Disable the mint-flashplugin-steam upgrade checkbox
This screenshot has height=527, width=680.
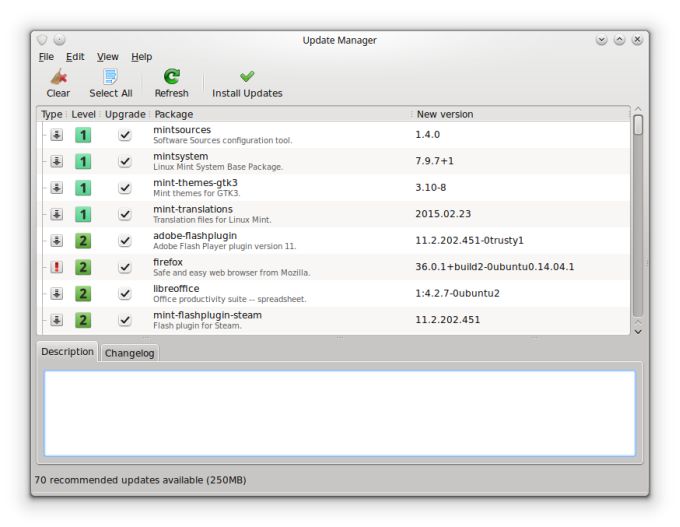pos(125,320)
